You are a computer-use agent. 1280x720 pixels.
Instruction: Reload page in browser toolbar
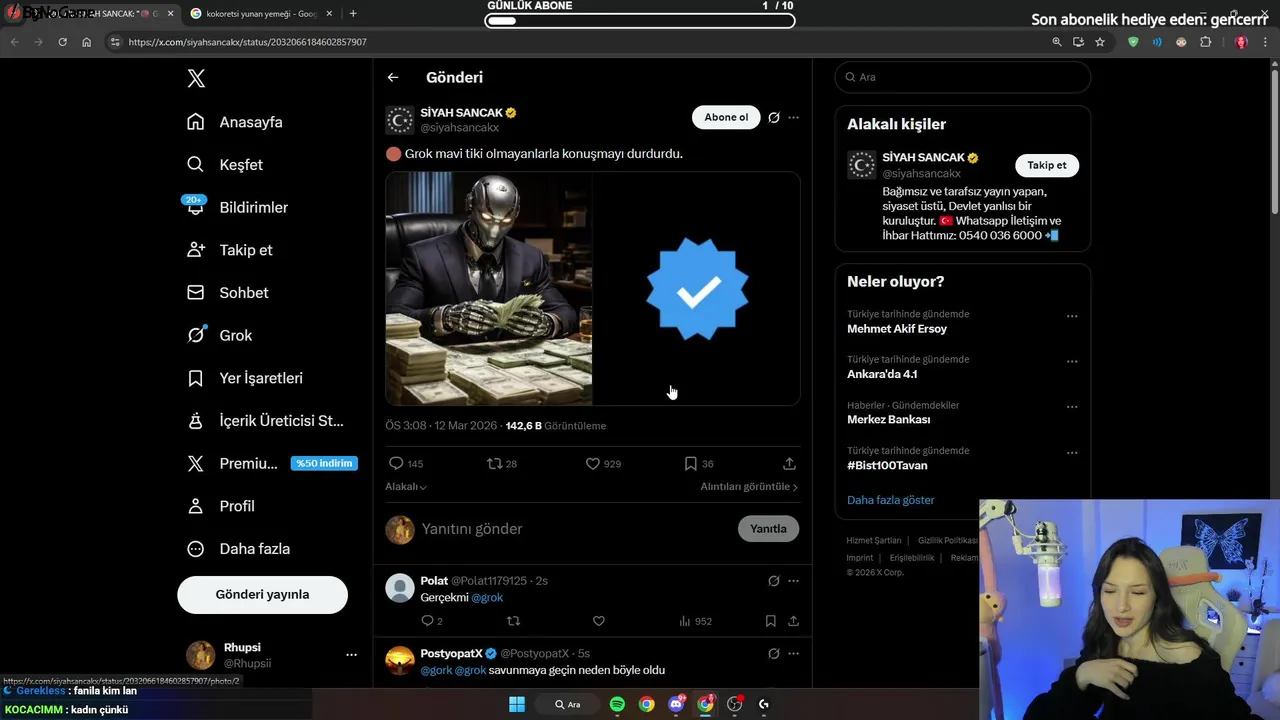tap(63, 42)
